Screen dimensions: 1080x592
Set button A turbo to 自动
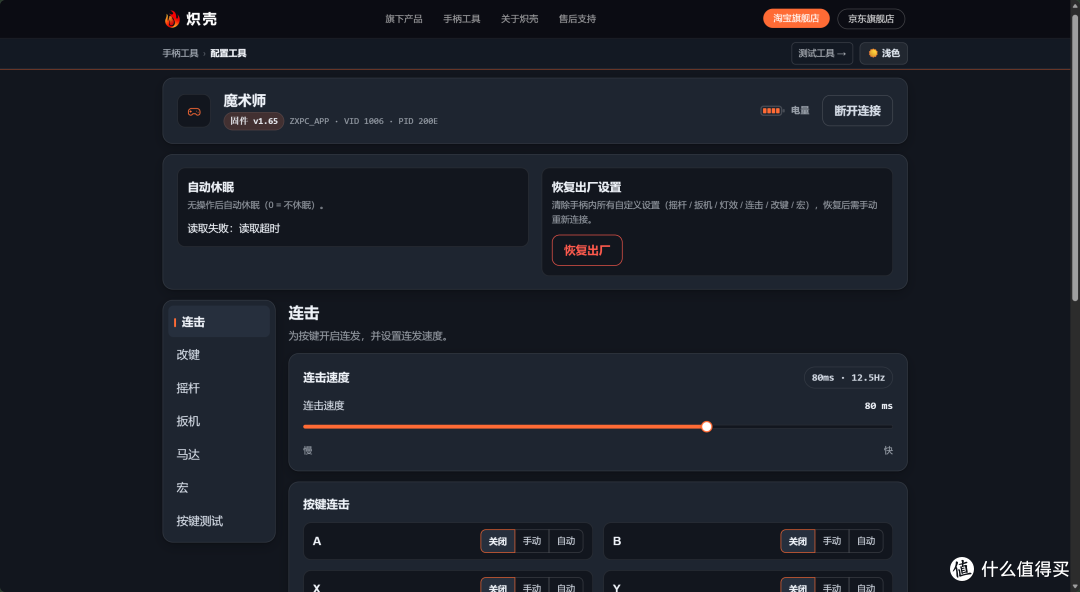[x=566, y=541]
